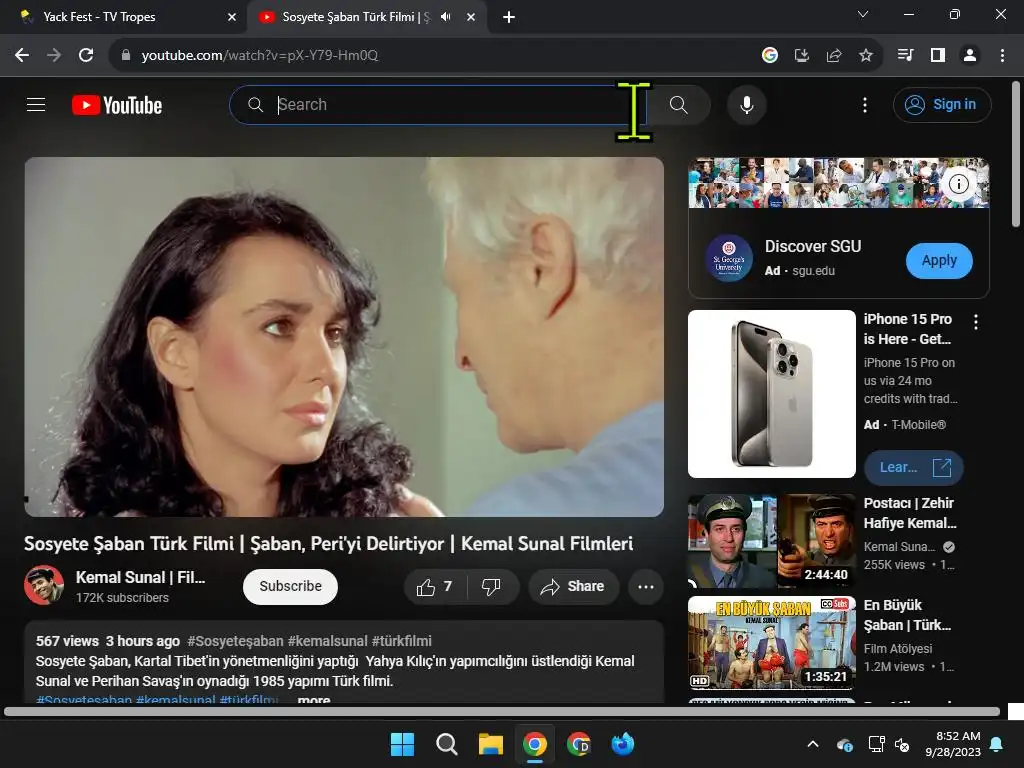Open Chrome three-dot menu
1024x768 pixels.
(x=1002, y=55)
